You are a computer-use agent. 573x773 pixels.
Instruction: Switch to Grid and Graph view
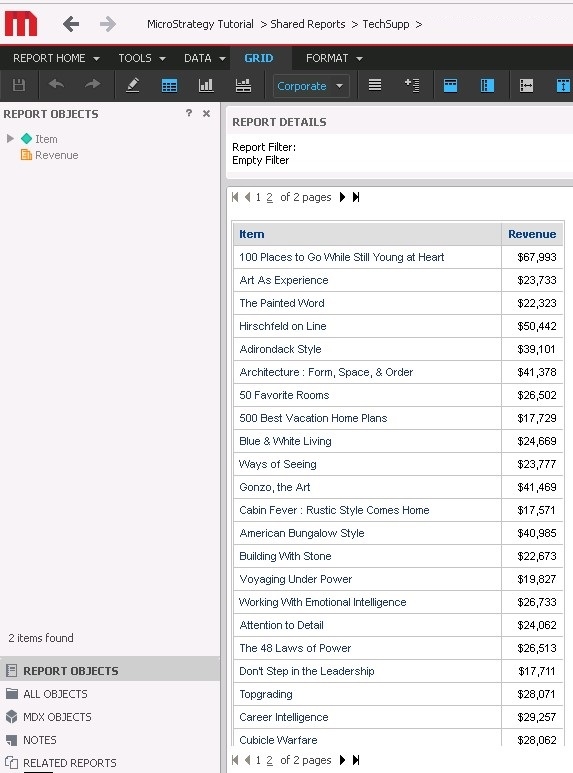(x=243, y=85)
